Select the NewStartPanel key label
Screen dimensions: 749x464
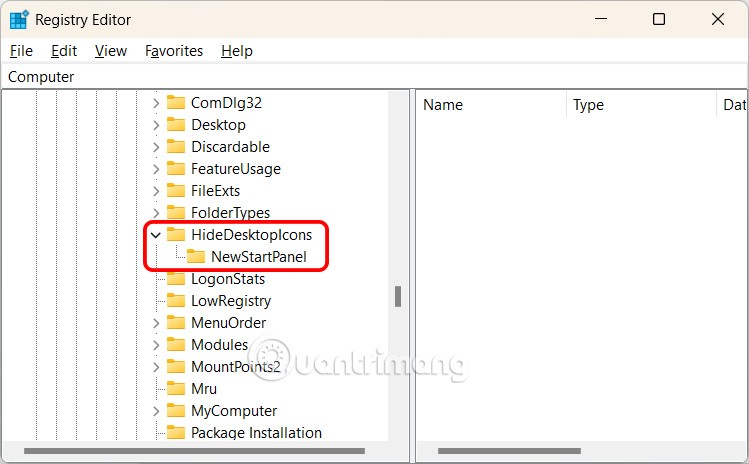[x=259, y=257]
